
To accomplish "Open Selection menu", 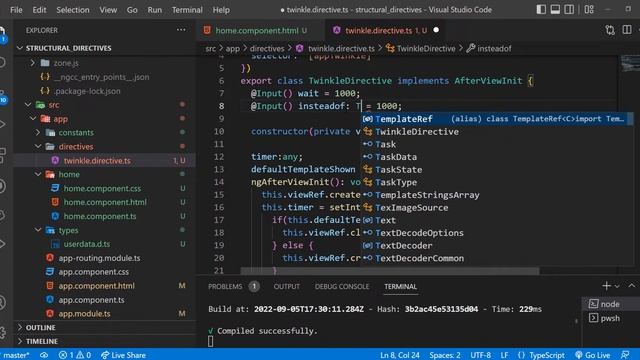I will [73, 10].
